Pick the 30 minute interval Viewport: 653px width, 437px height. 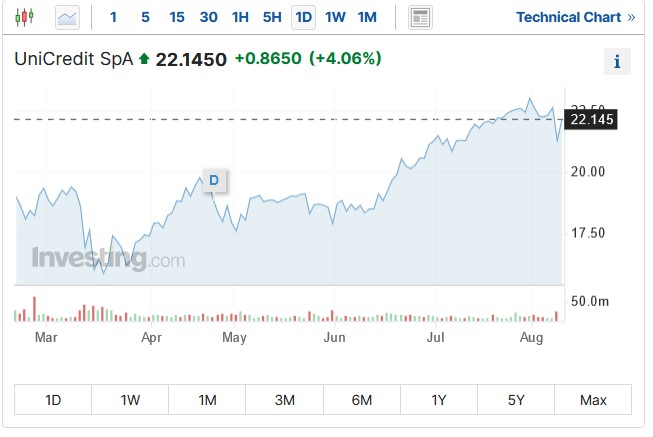208,17
